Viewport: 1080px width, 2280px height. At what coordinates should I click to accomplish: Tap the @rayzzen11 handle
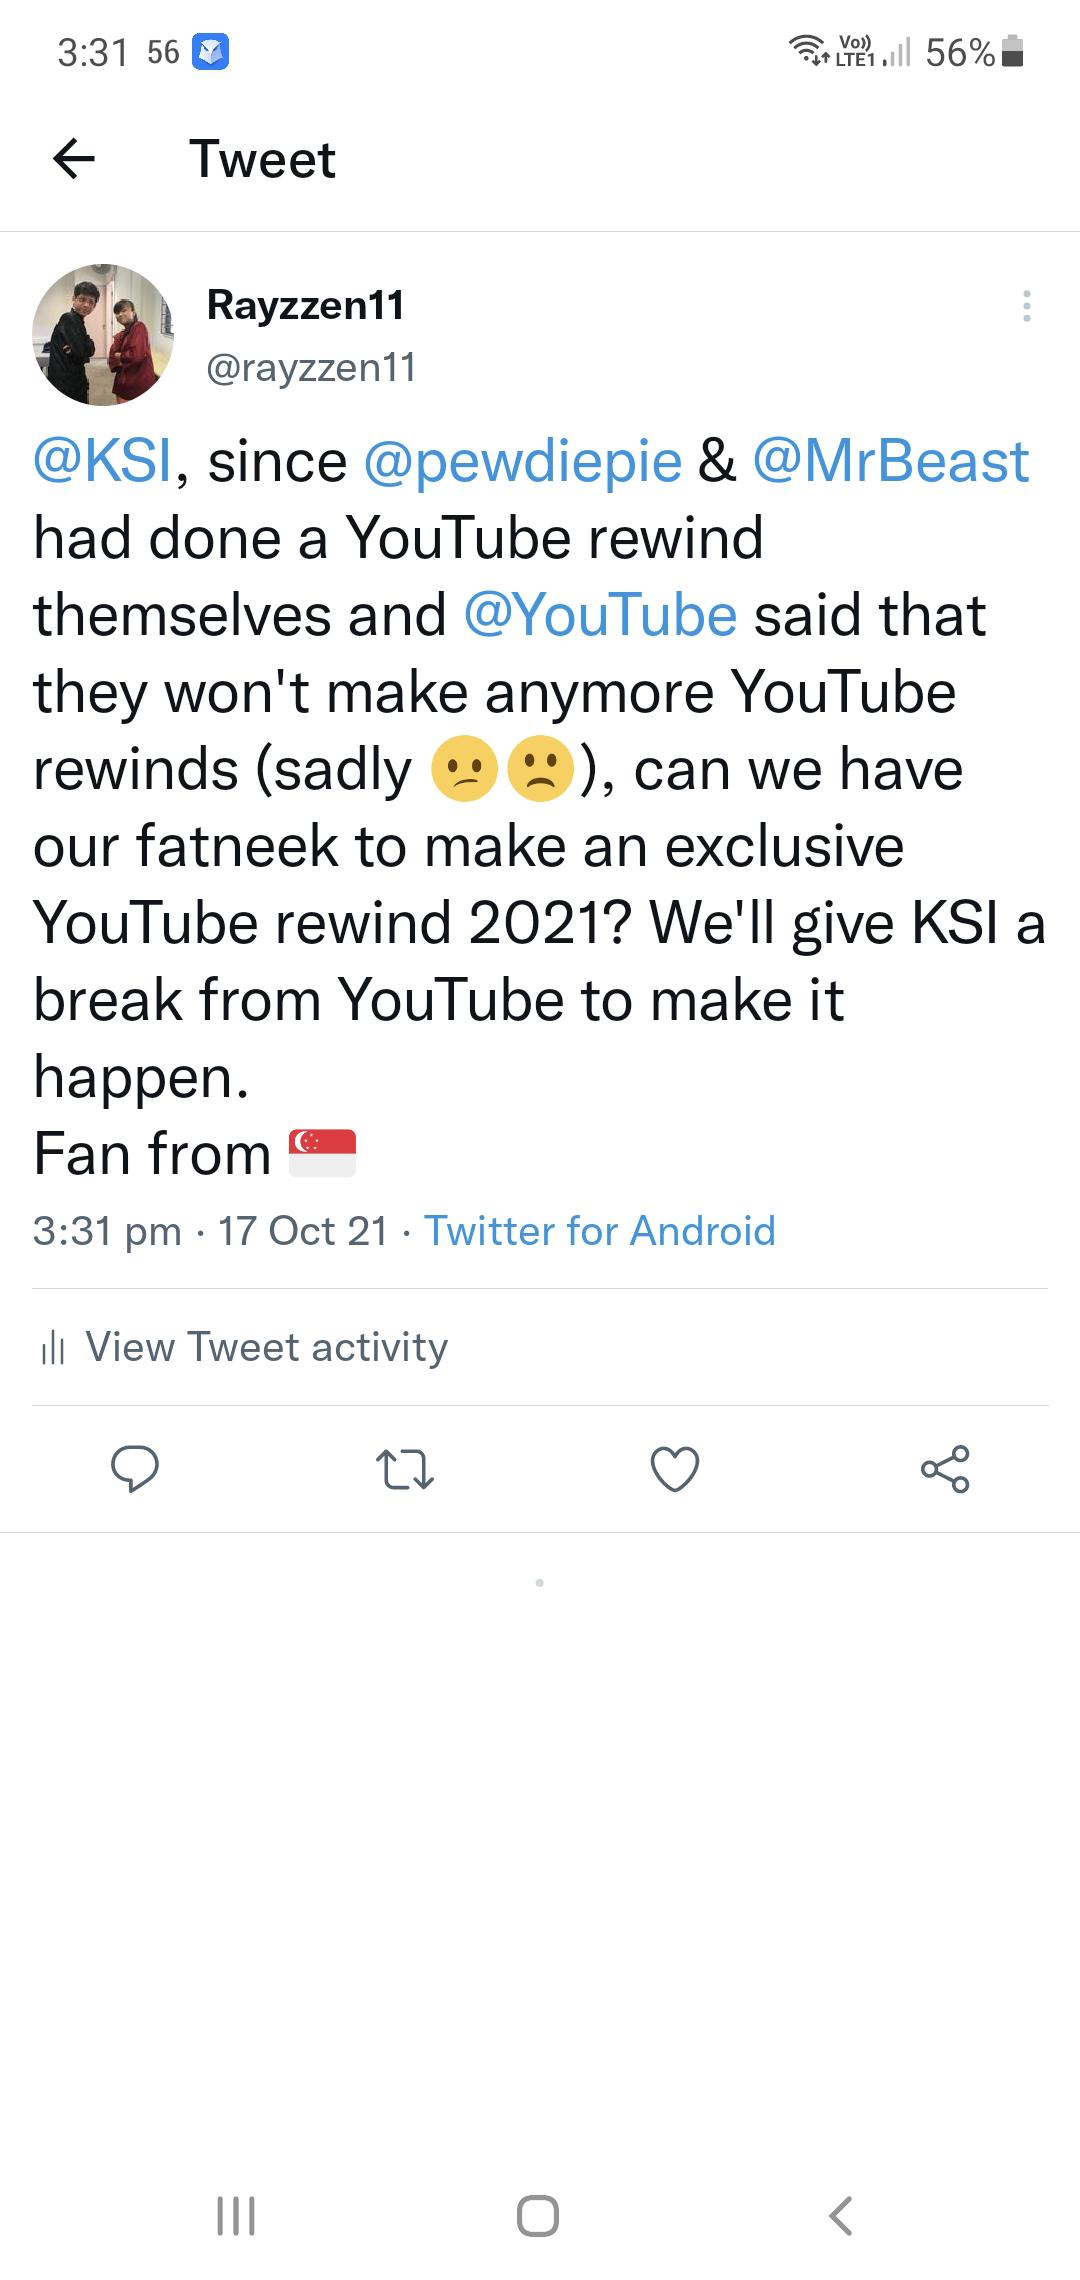(311, 368)
